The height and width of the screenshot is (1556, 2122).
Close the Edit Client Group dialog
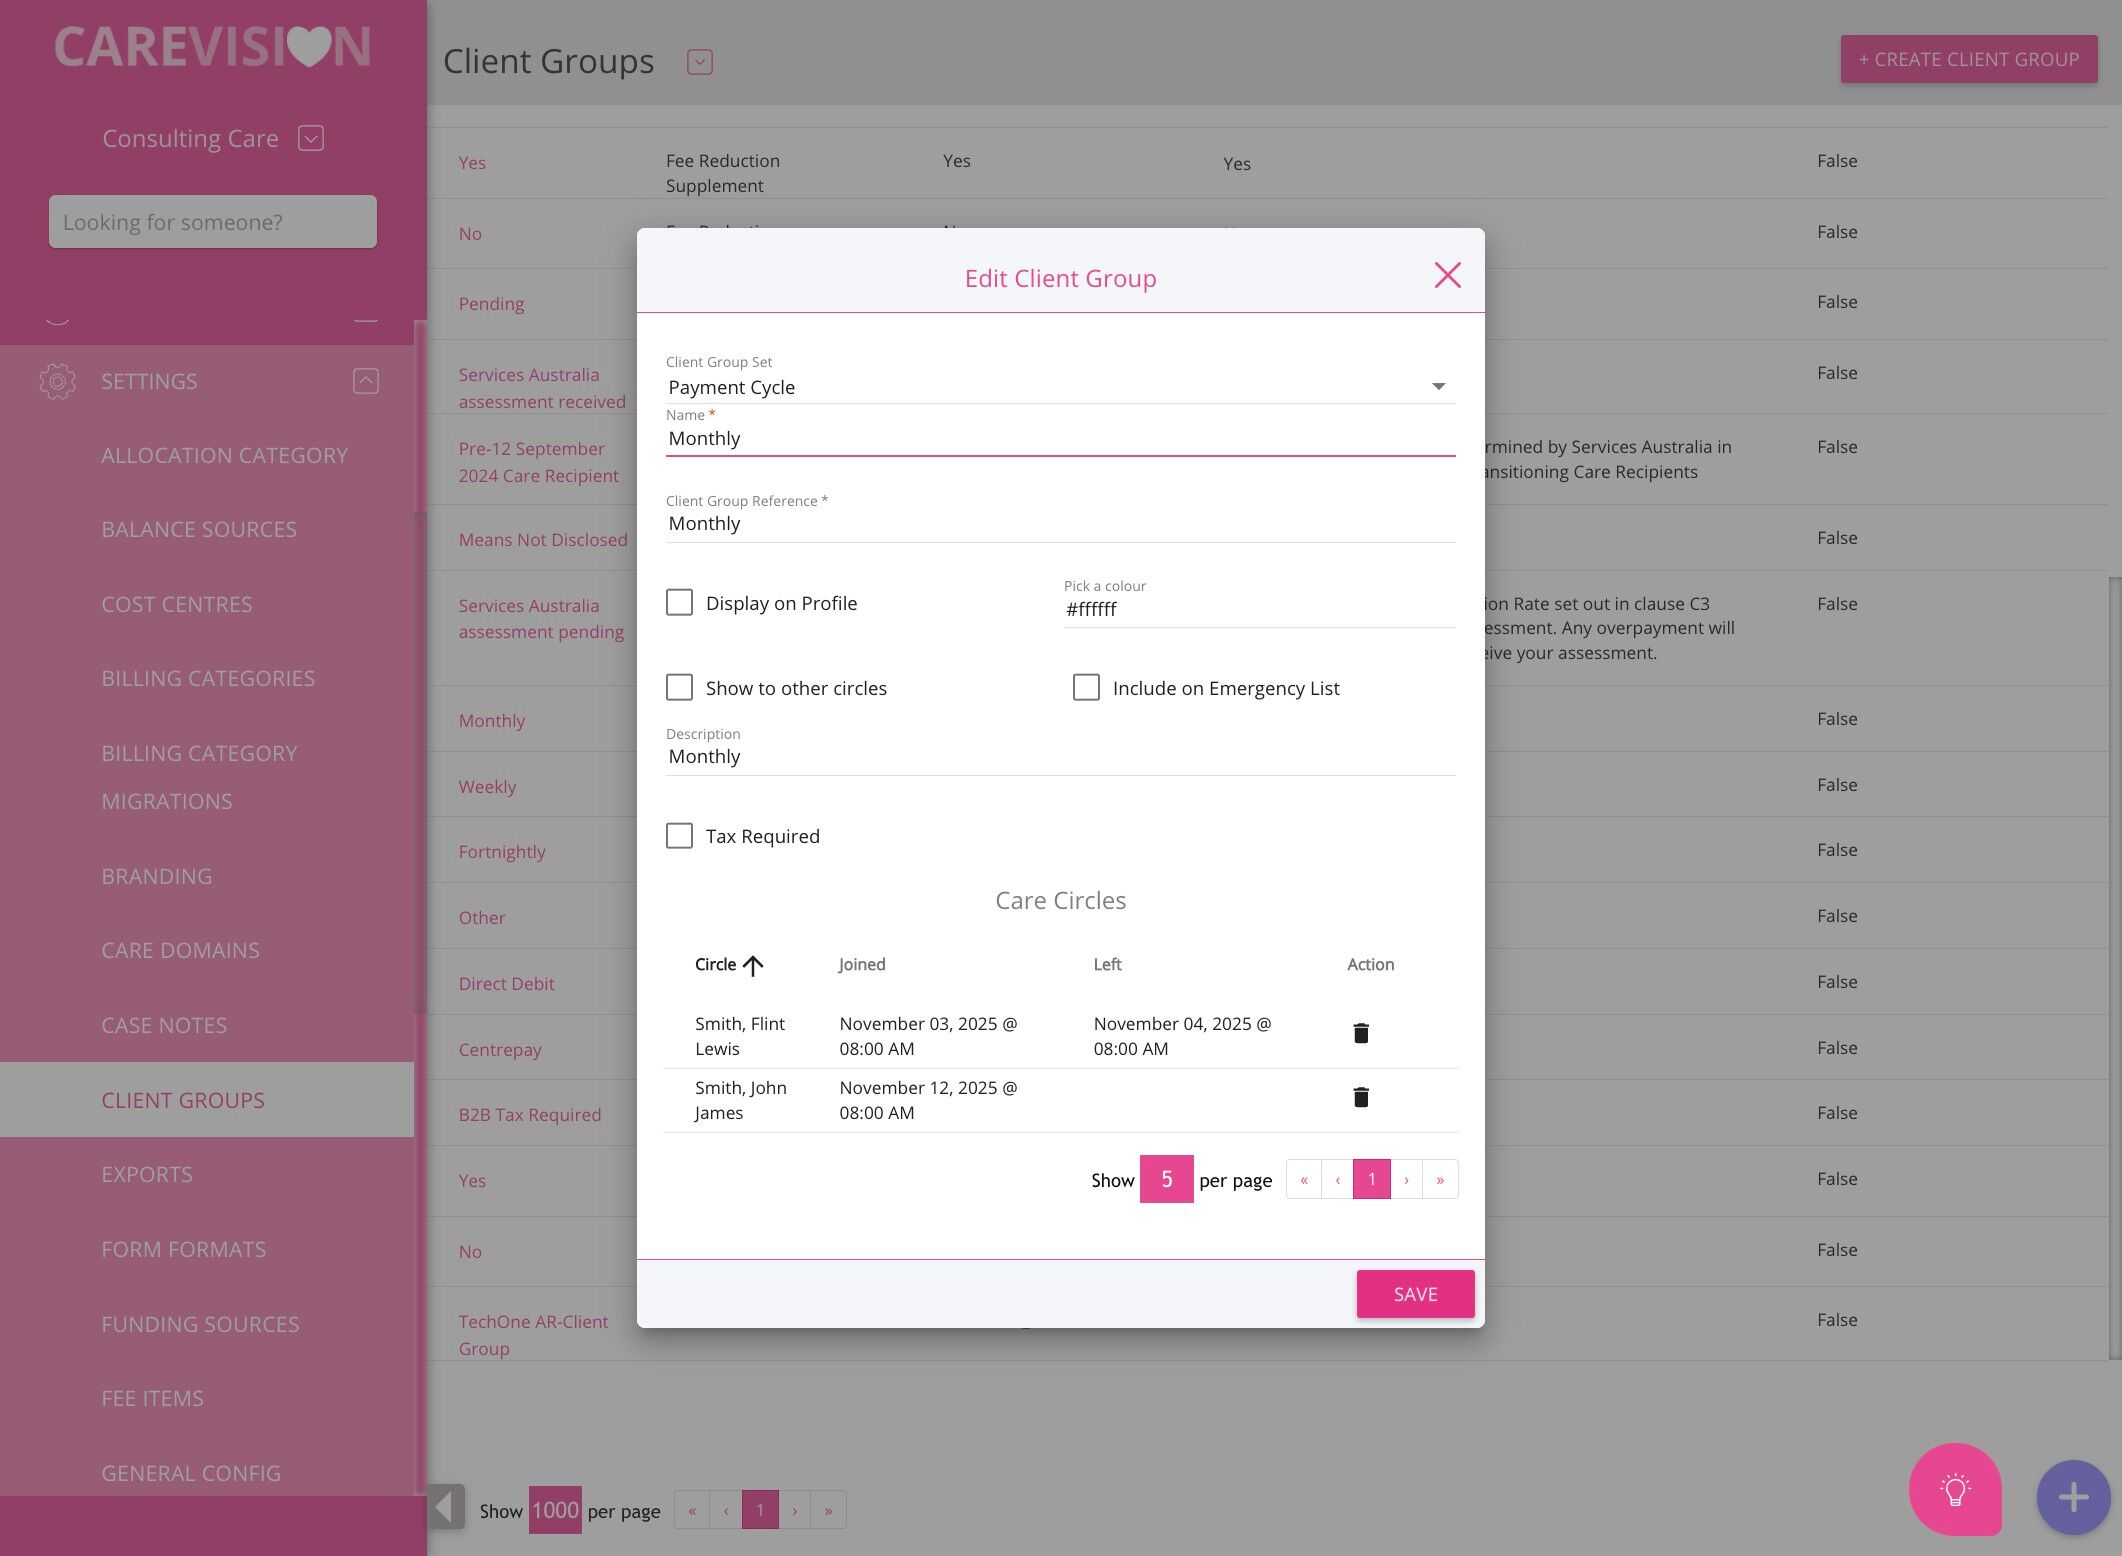click(x=1447, y=276)
